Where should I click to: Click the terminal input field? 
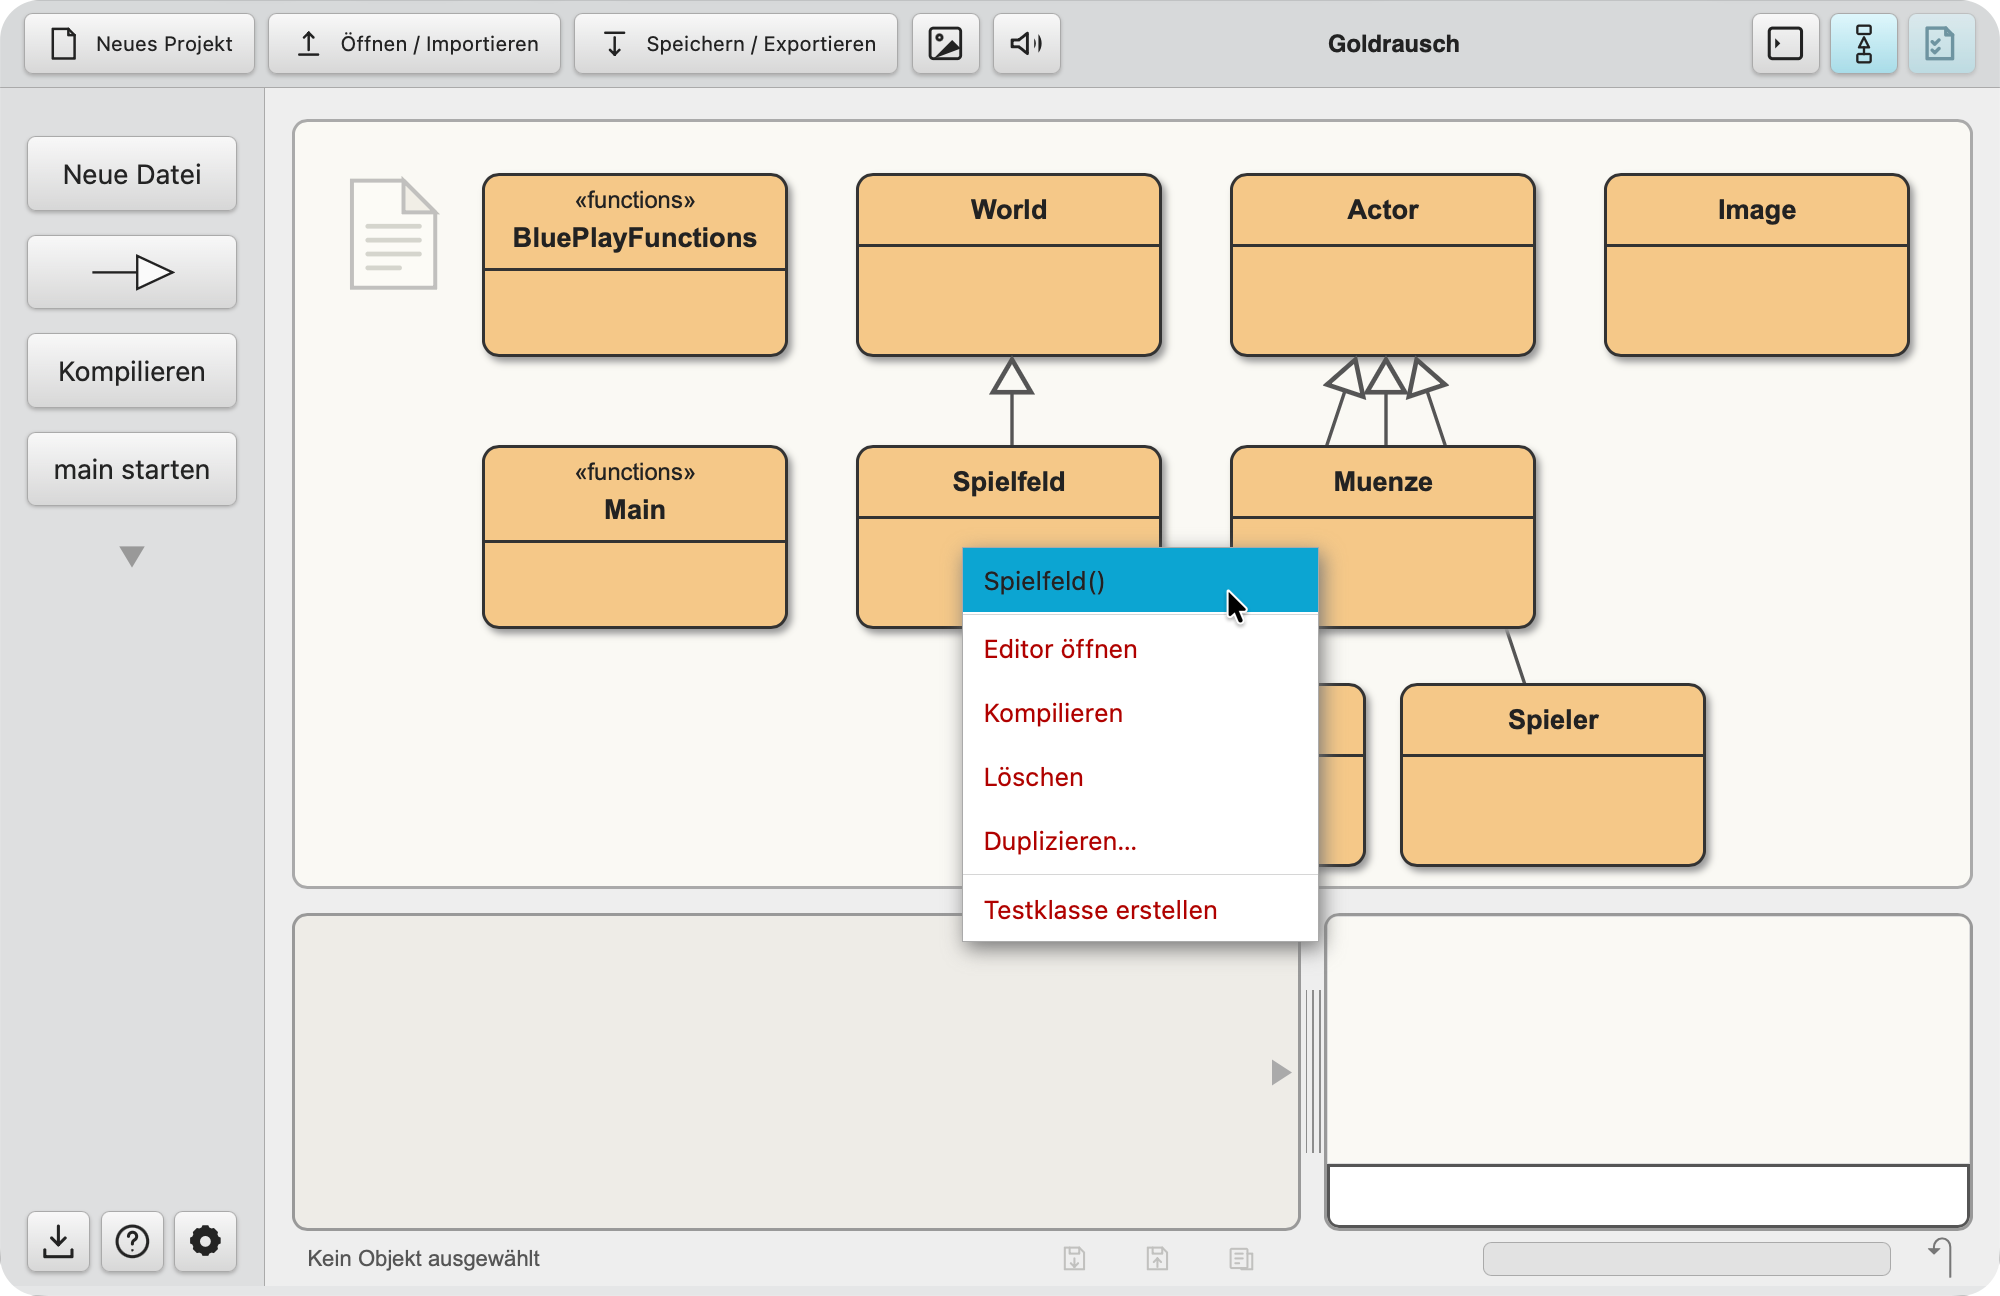click(1648, 1195)
